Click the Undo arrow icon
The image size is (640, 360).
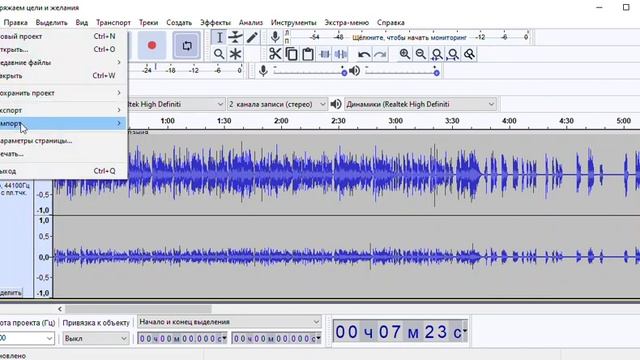[364, 54]
